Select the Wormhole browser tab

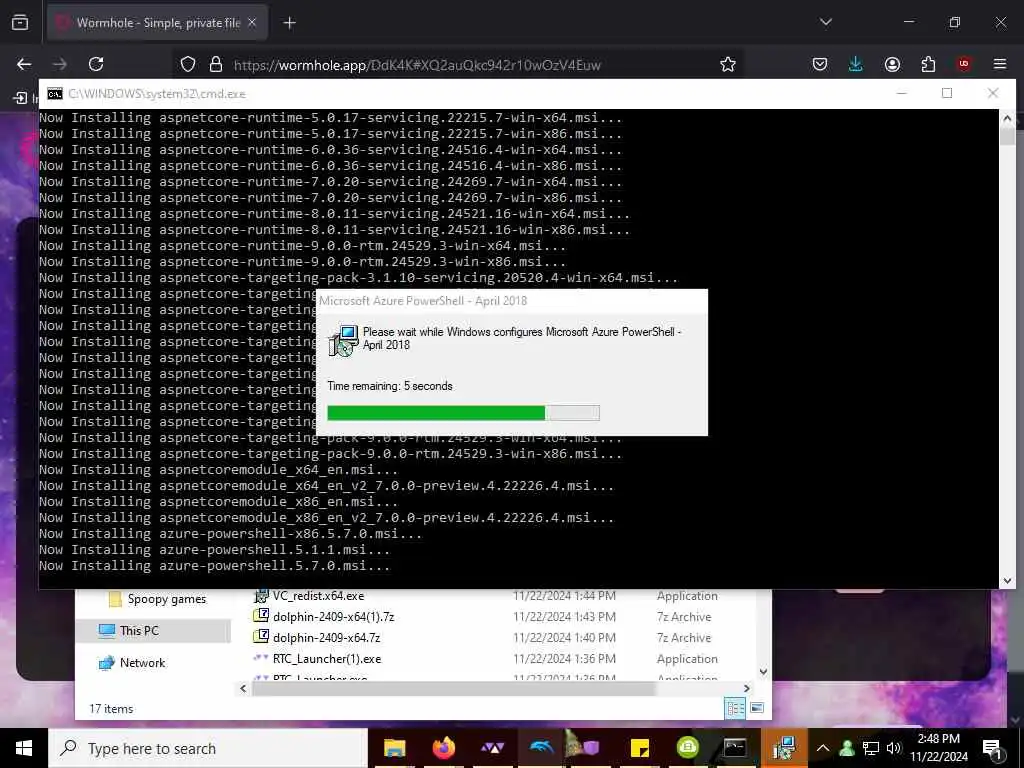[x=157, y=23]
